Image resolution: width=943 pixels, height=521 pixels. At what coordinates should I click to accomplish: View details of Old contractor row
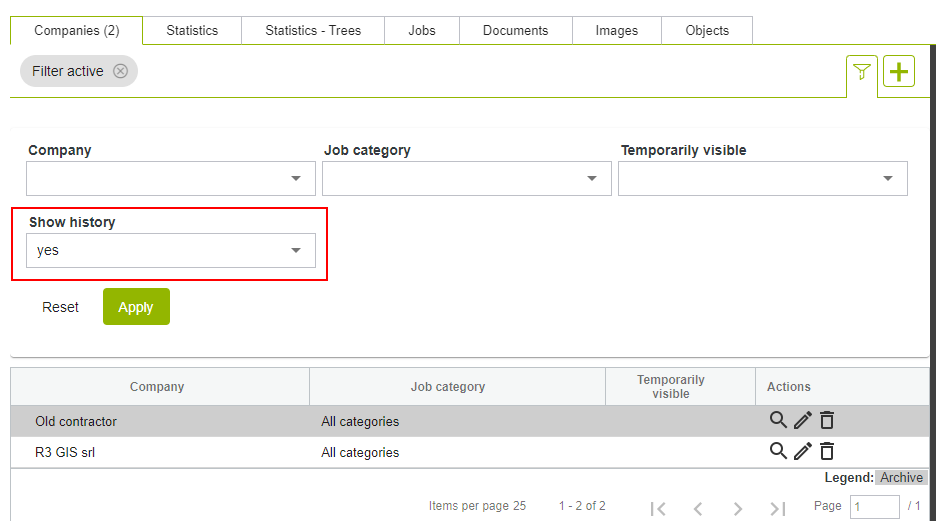(778, 421)
